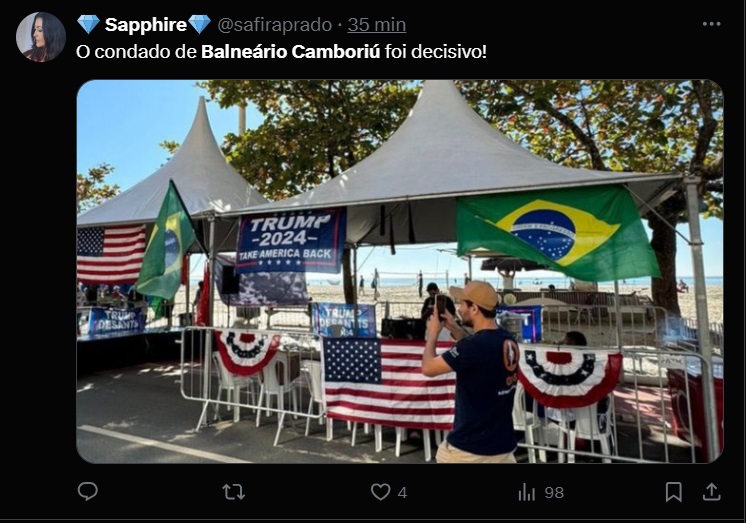Click the 98 views count
The height and width of the screenshot is (523, 746).
point(554,493)
